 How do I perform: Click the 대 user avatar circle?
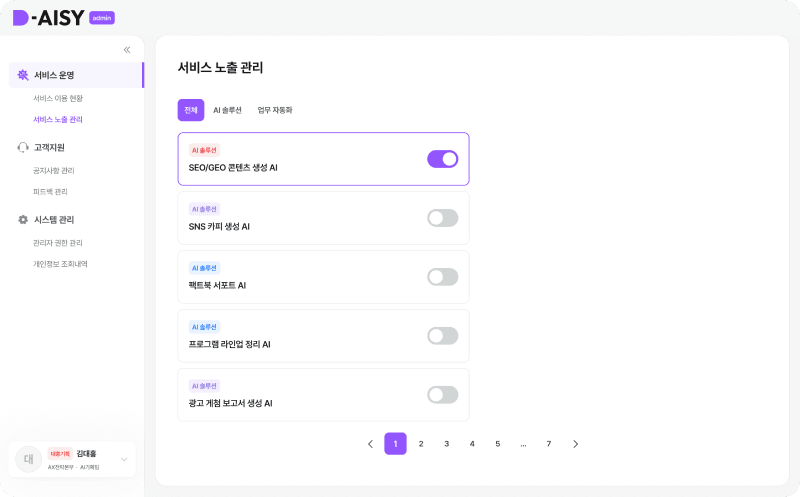(x=29, y=459)
